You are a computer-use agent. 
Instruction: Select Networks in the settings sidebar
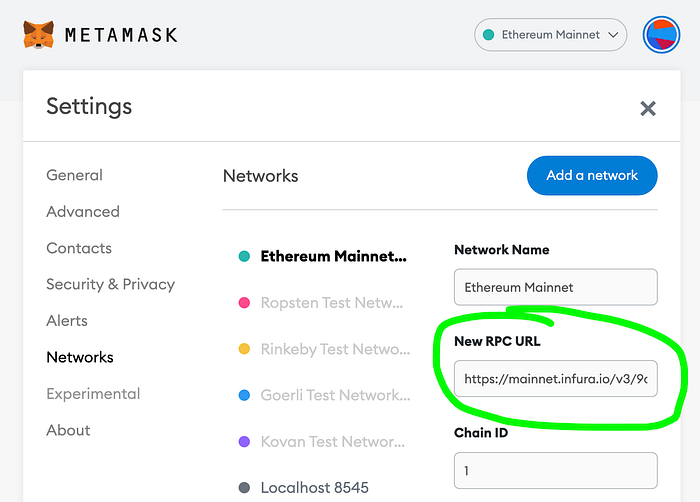coord(80,357)
